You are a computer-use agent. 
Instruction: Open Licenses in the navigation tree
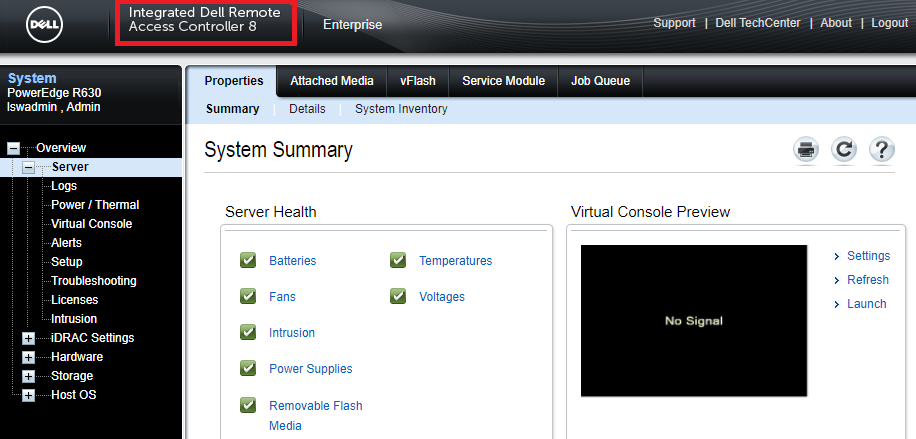(74, 300)
